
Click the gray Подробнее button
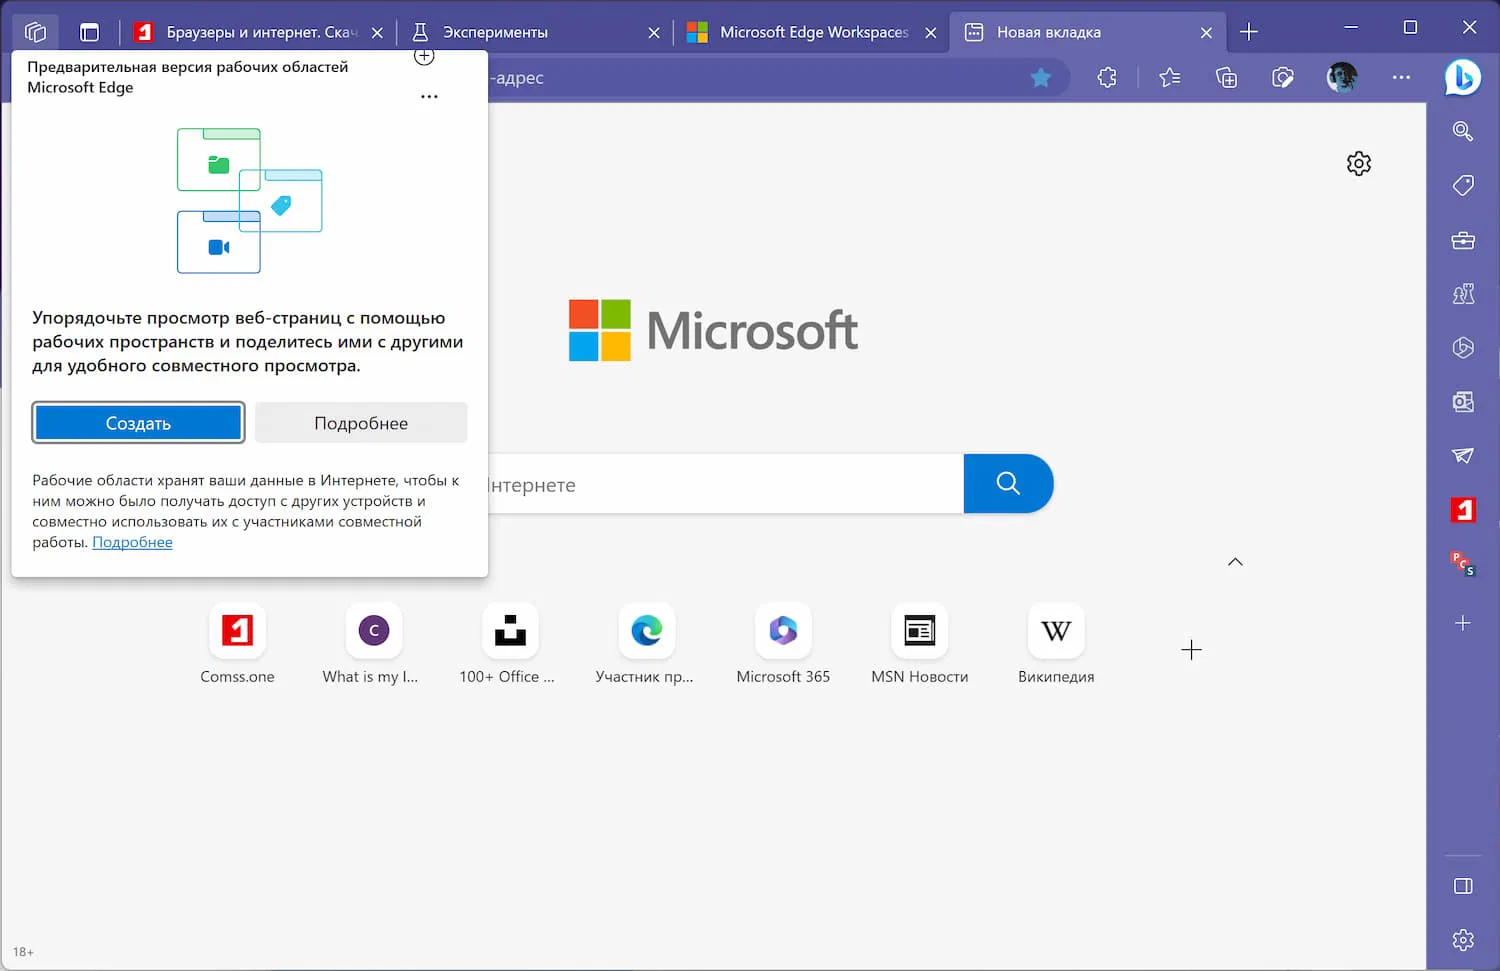point(361,423)
